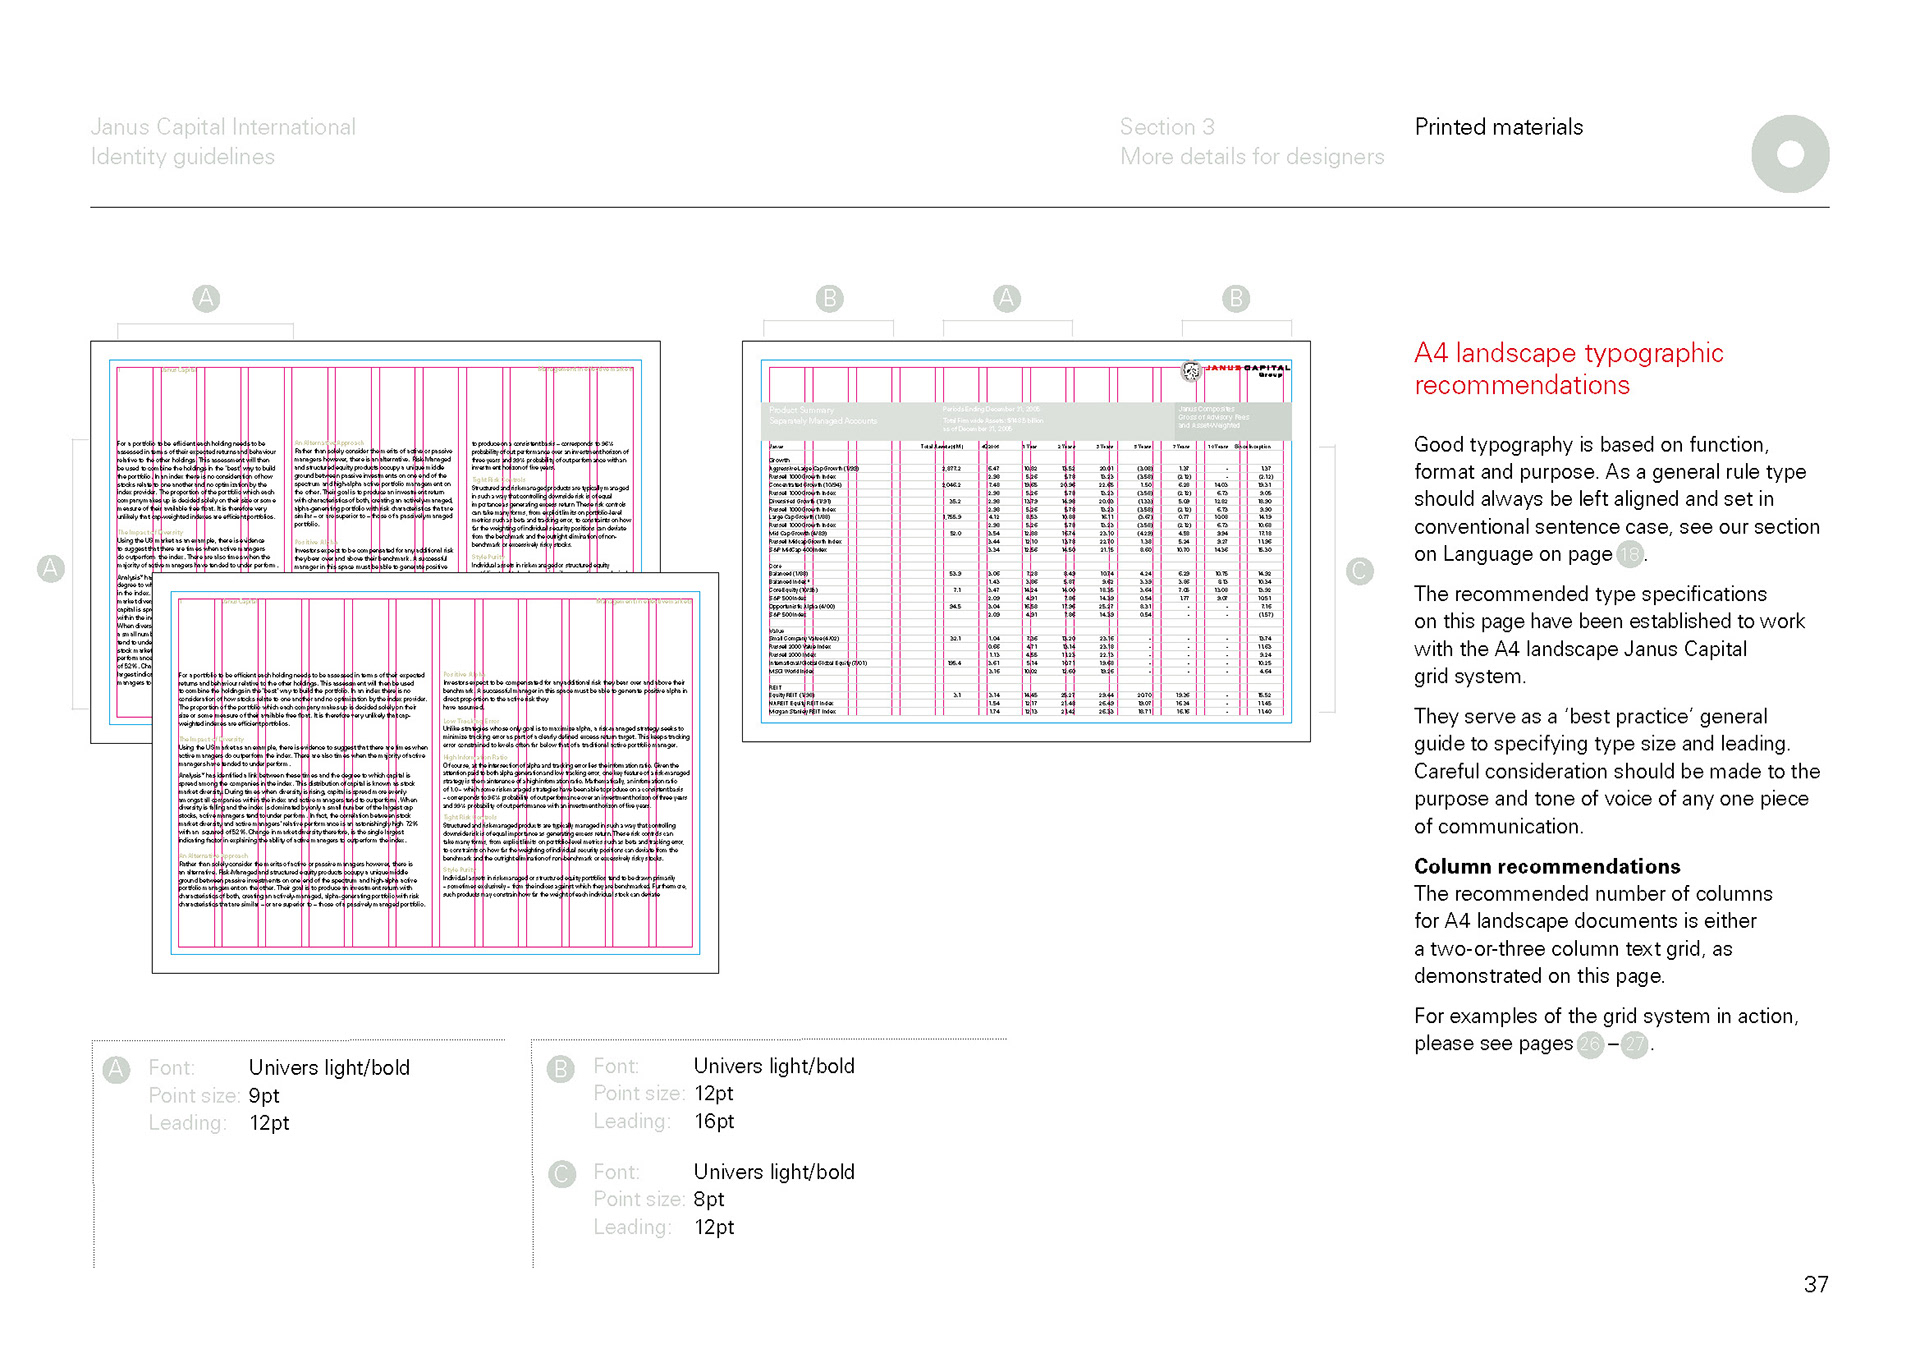The width and height of the screenshot is (1920, 1358).
Task: Click the grey circle logo in header
Action: point(1790,154)
